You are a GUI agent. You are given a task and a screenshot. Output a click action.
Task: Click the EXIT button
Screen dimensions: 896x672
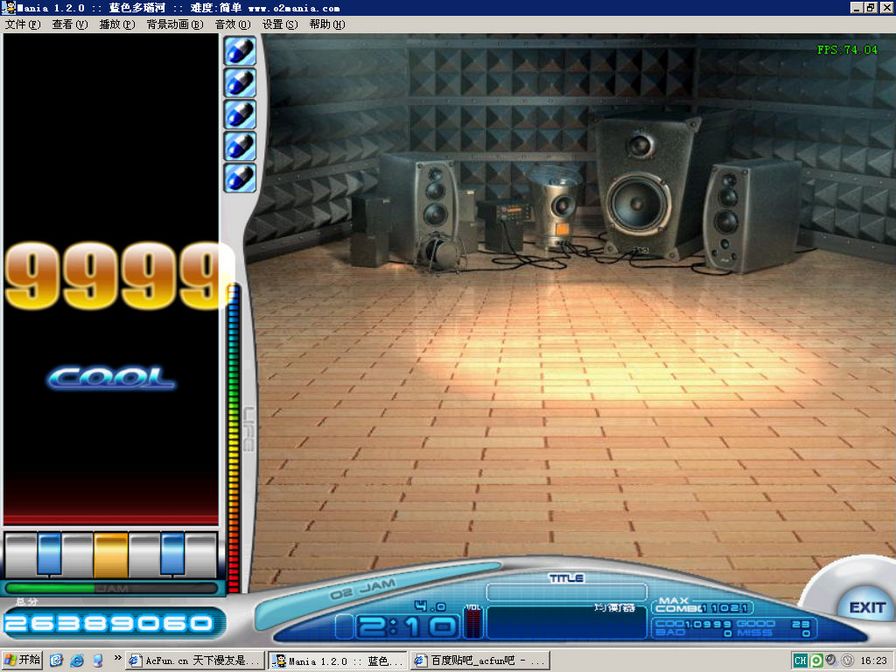point(867,607)
